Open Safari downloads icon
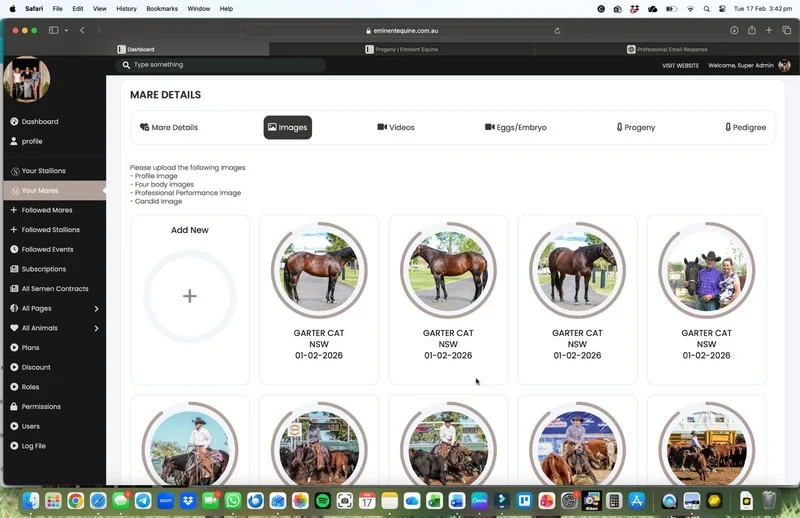The image size is (800, 518). [x=734, y=30]
